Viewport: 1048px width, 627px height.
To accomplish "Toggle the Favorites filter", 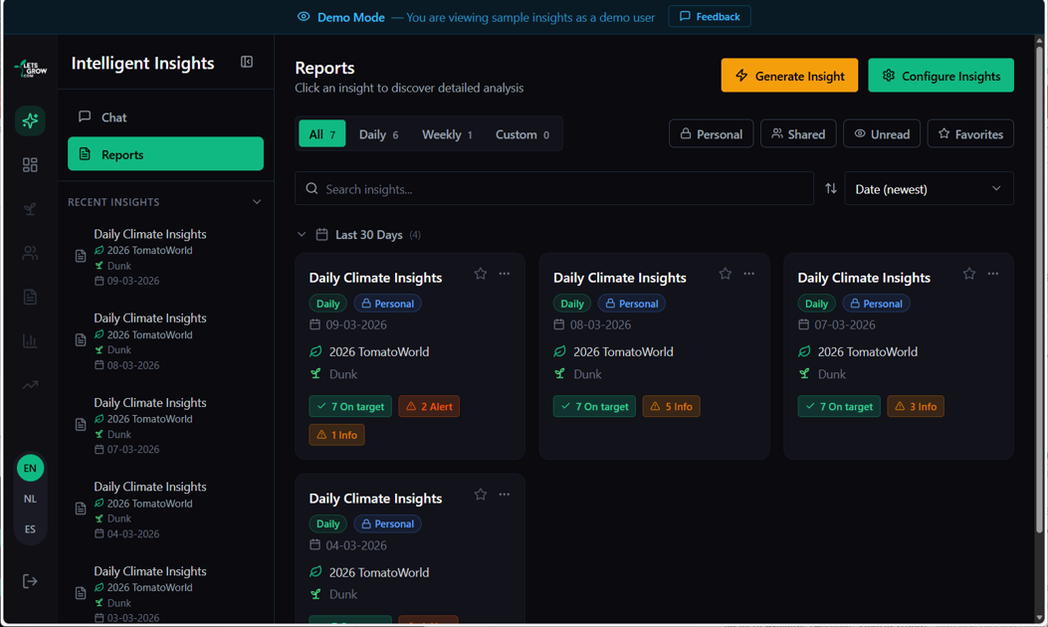I will (970, 134).
